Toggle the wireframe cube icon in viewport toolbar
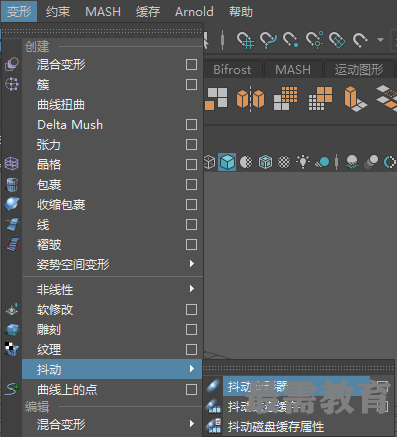Viewport: 397px width, 437px height. pyautogui.click(x=209, y=162)
